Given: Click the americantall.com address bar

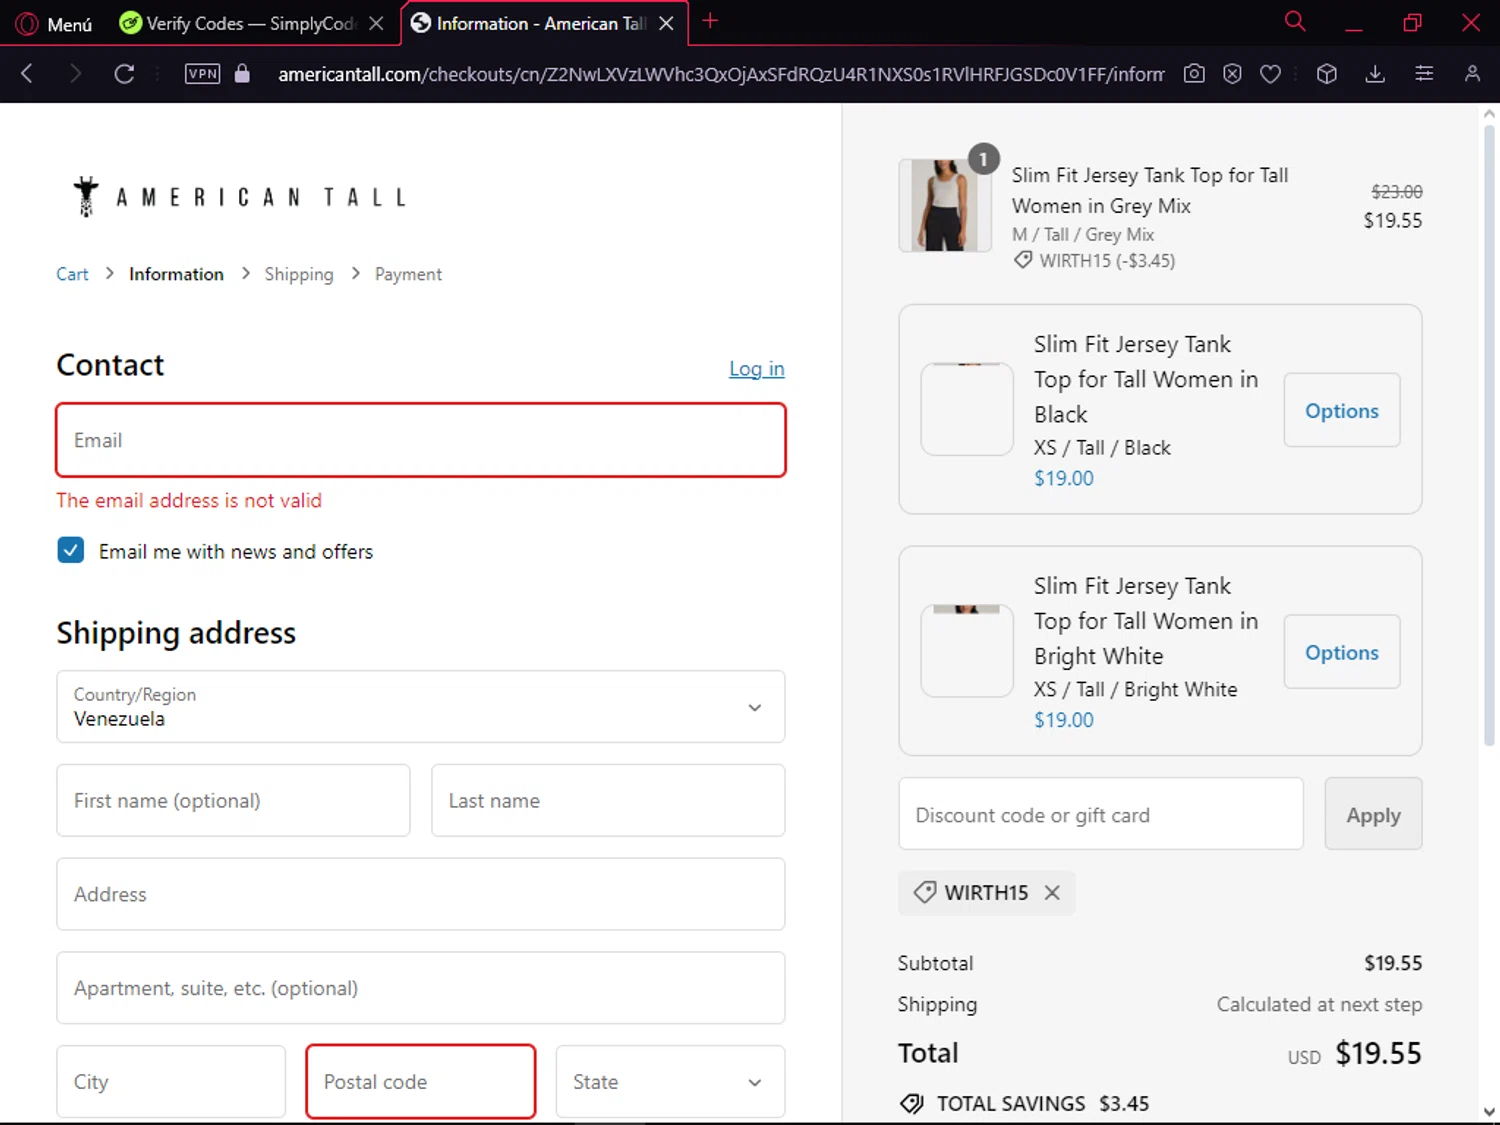Looking at the screenshot, I should click(720, 74).
